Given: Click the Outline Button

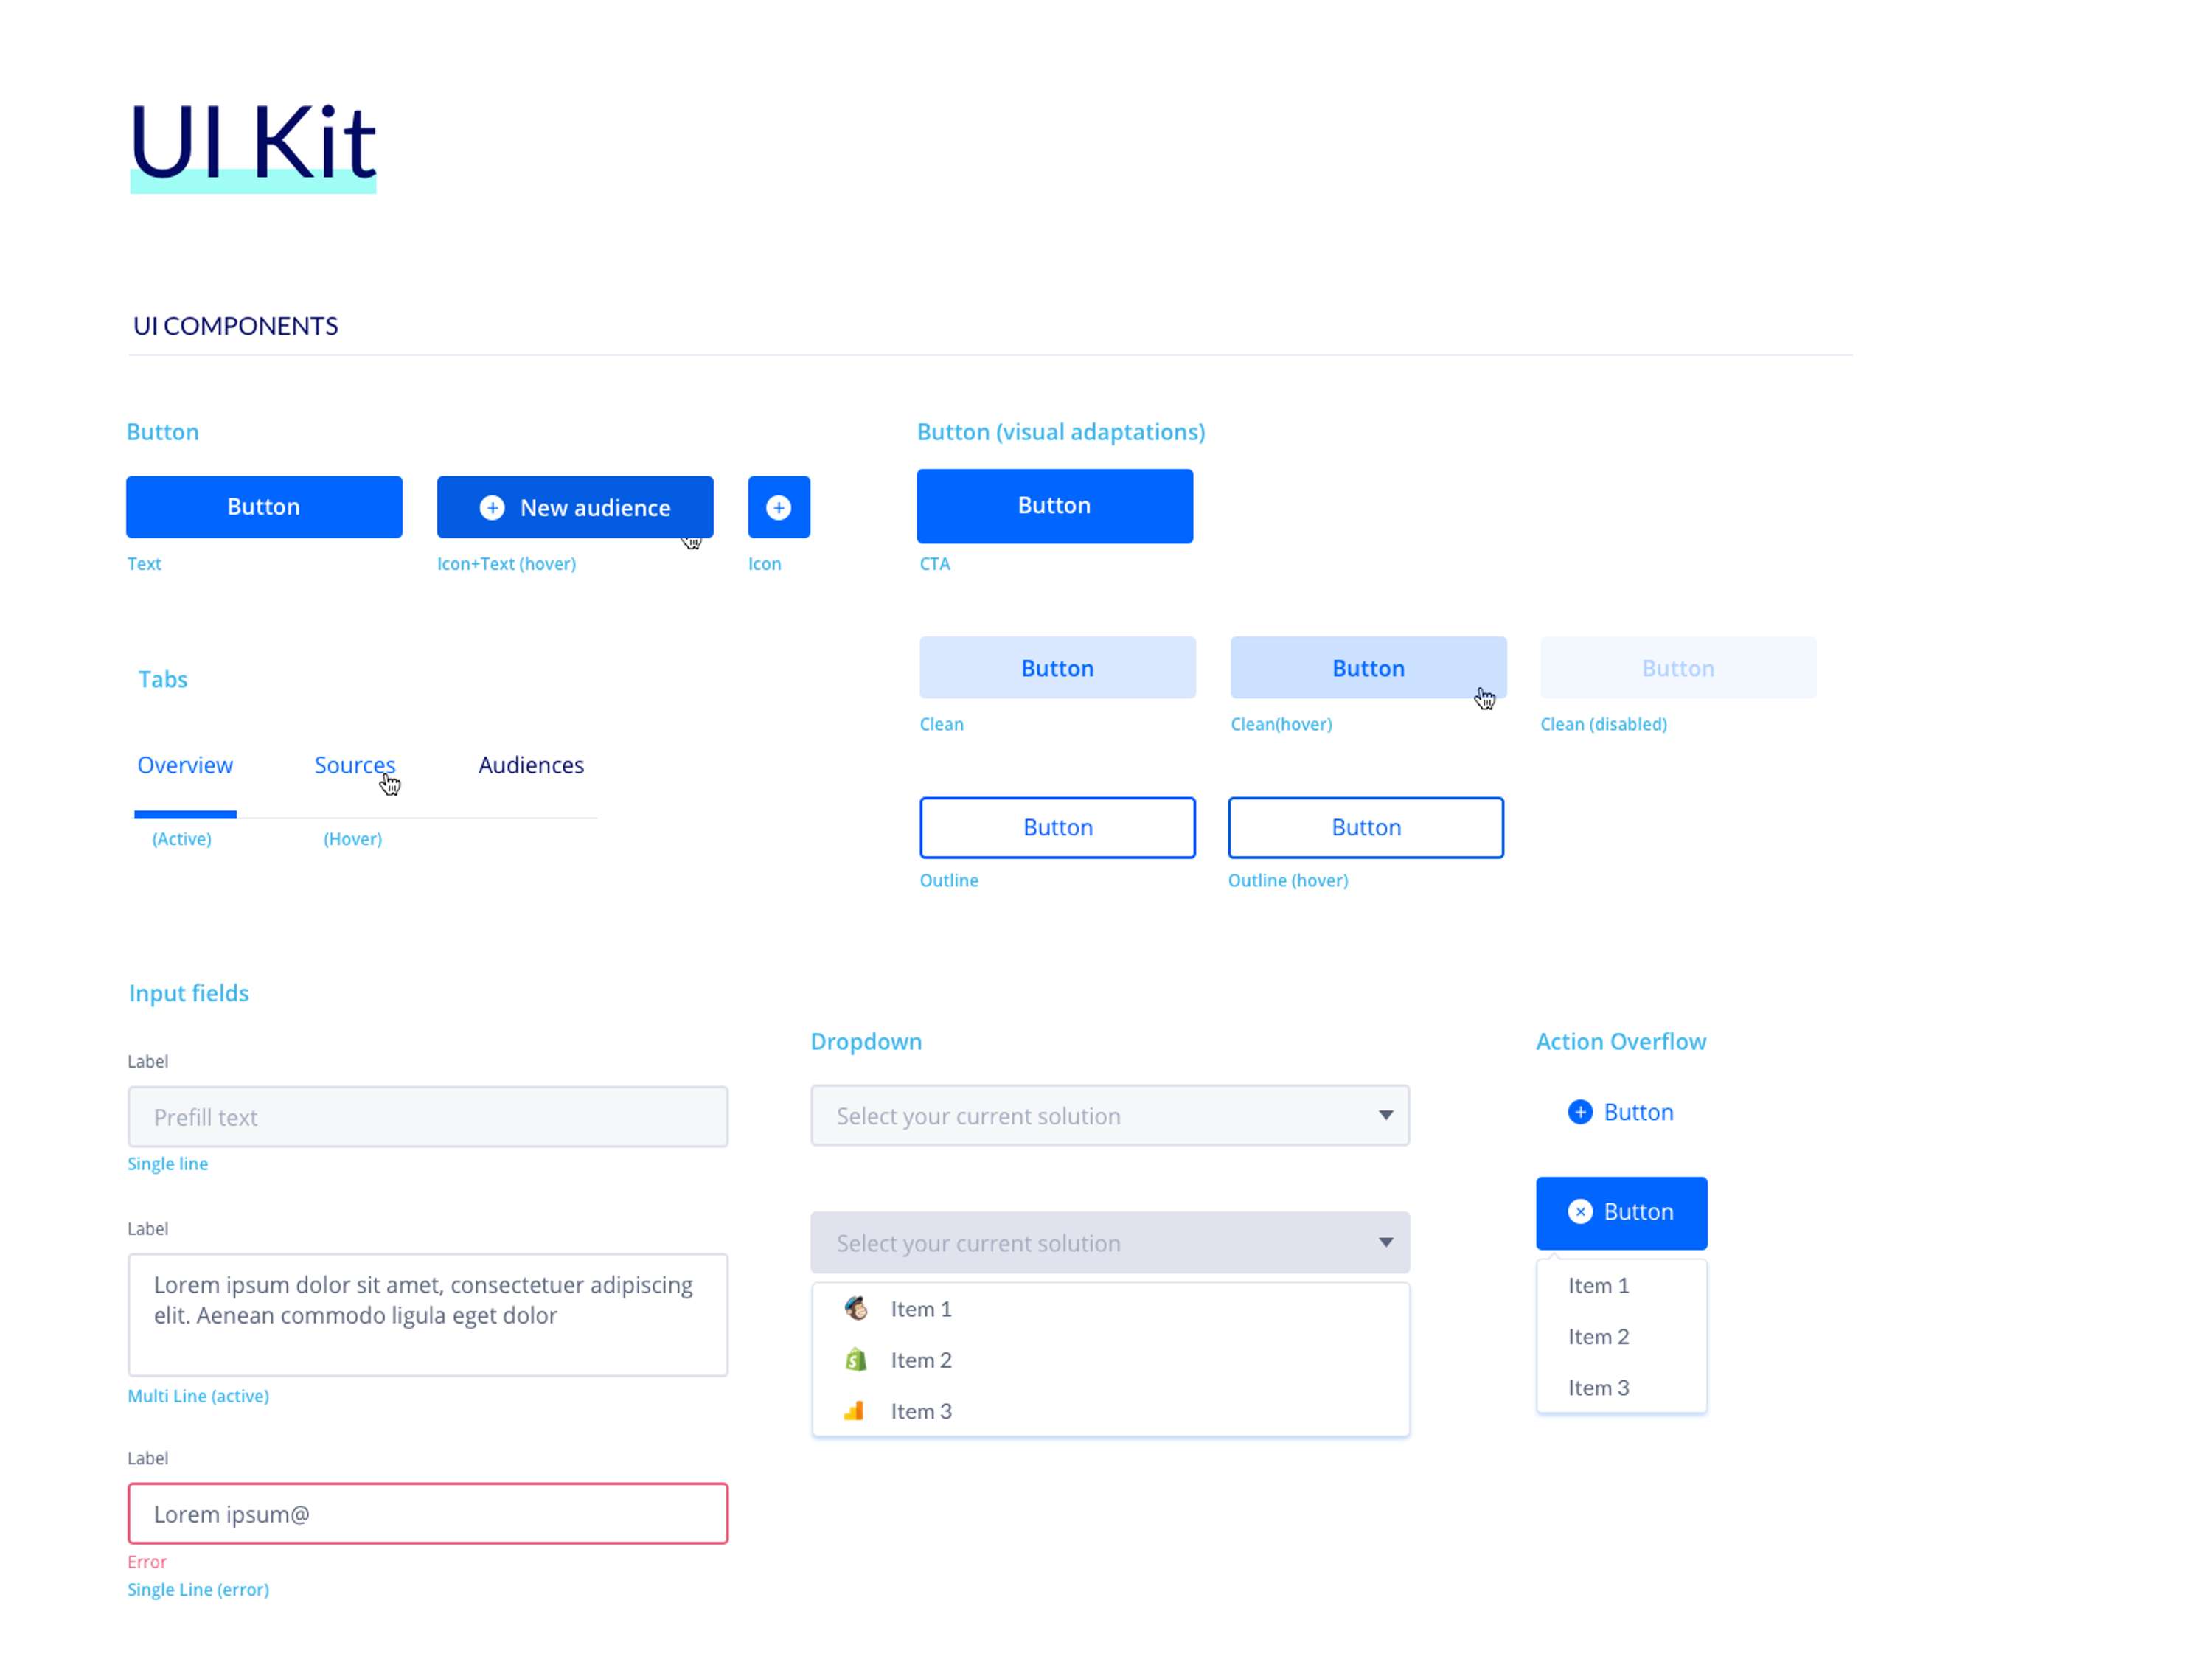Looking at the screenshot, I should (1057, 828).
